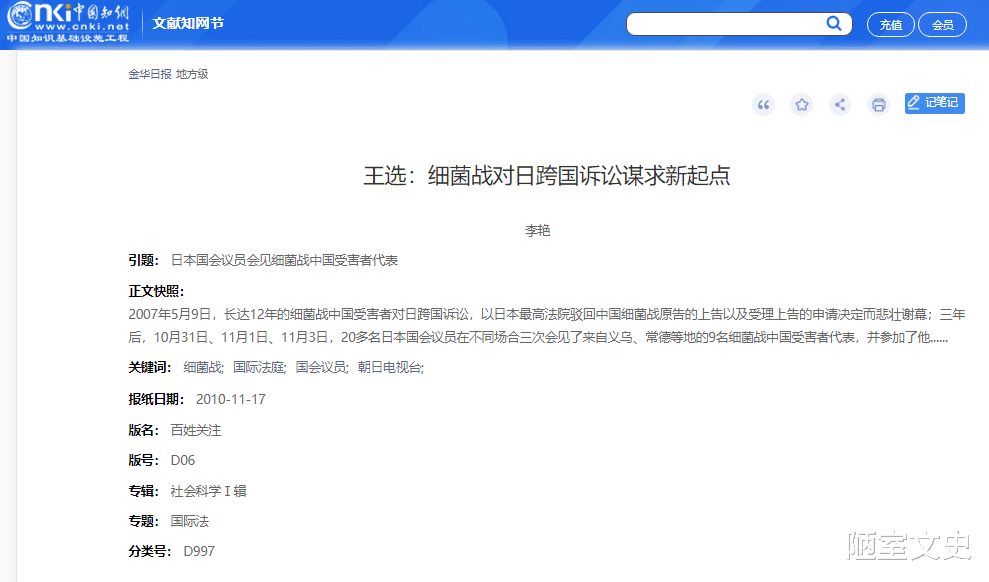Open author 李艳 link
This screenshot has height=582, width=989.
pos(537,231)
